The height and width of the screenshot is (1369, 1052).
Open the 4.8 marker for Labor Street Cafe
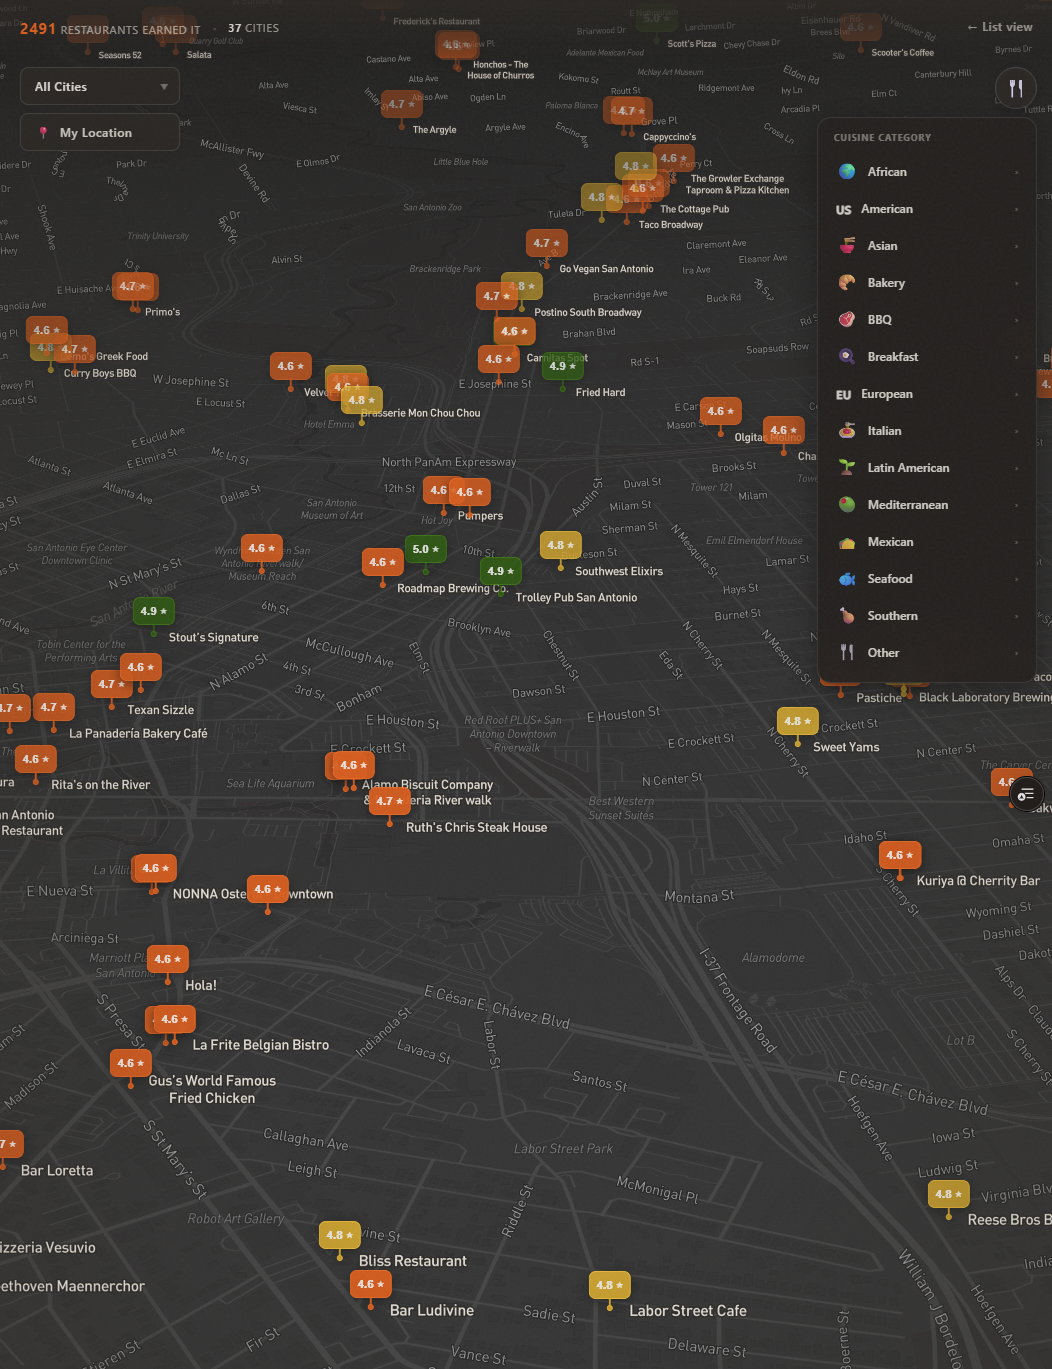point(610,1285)
